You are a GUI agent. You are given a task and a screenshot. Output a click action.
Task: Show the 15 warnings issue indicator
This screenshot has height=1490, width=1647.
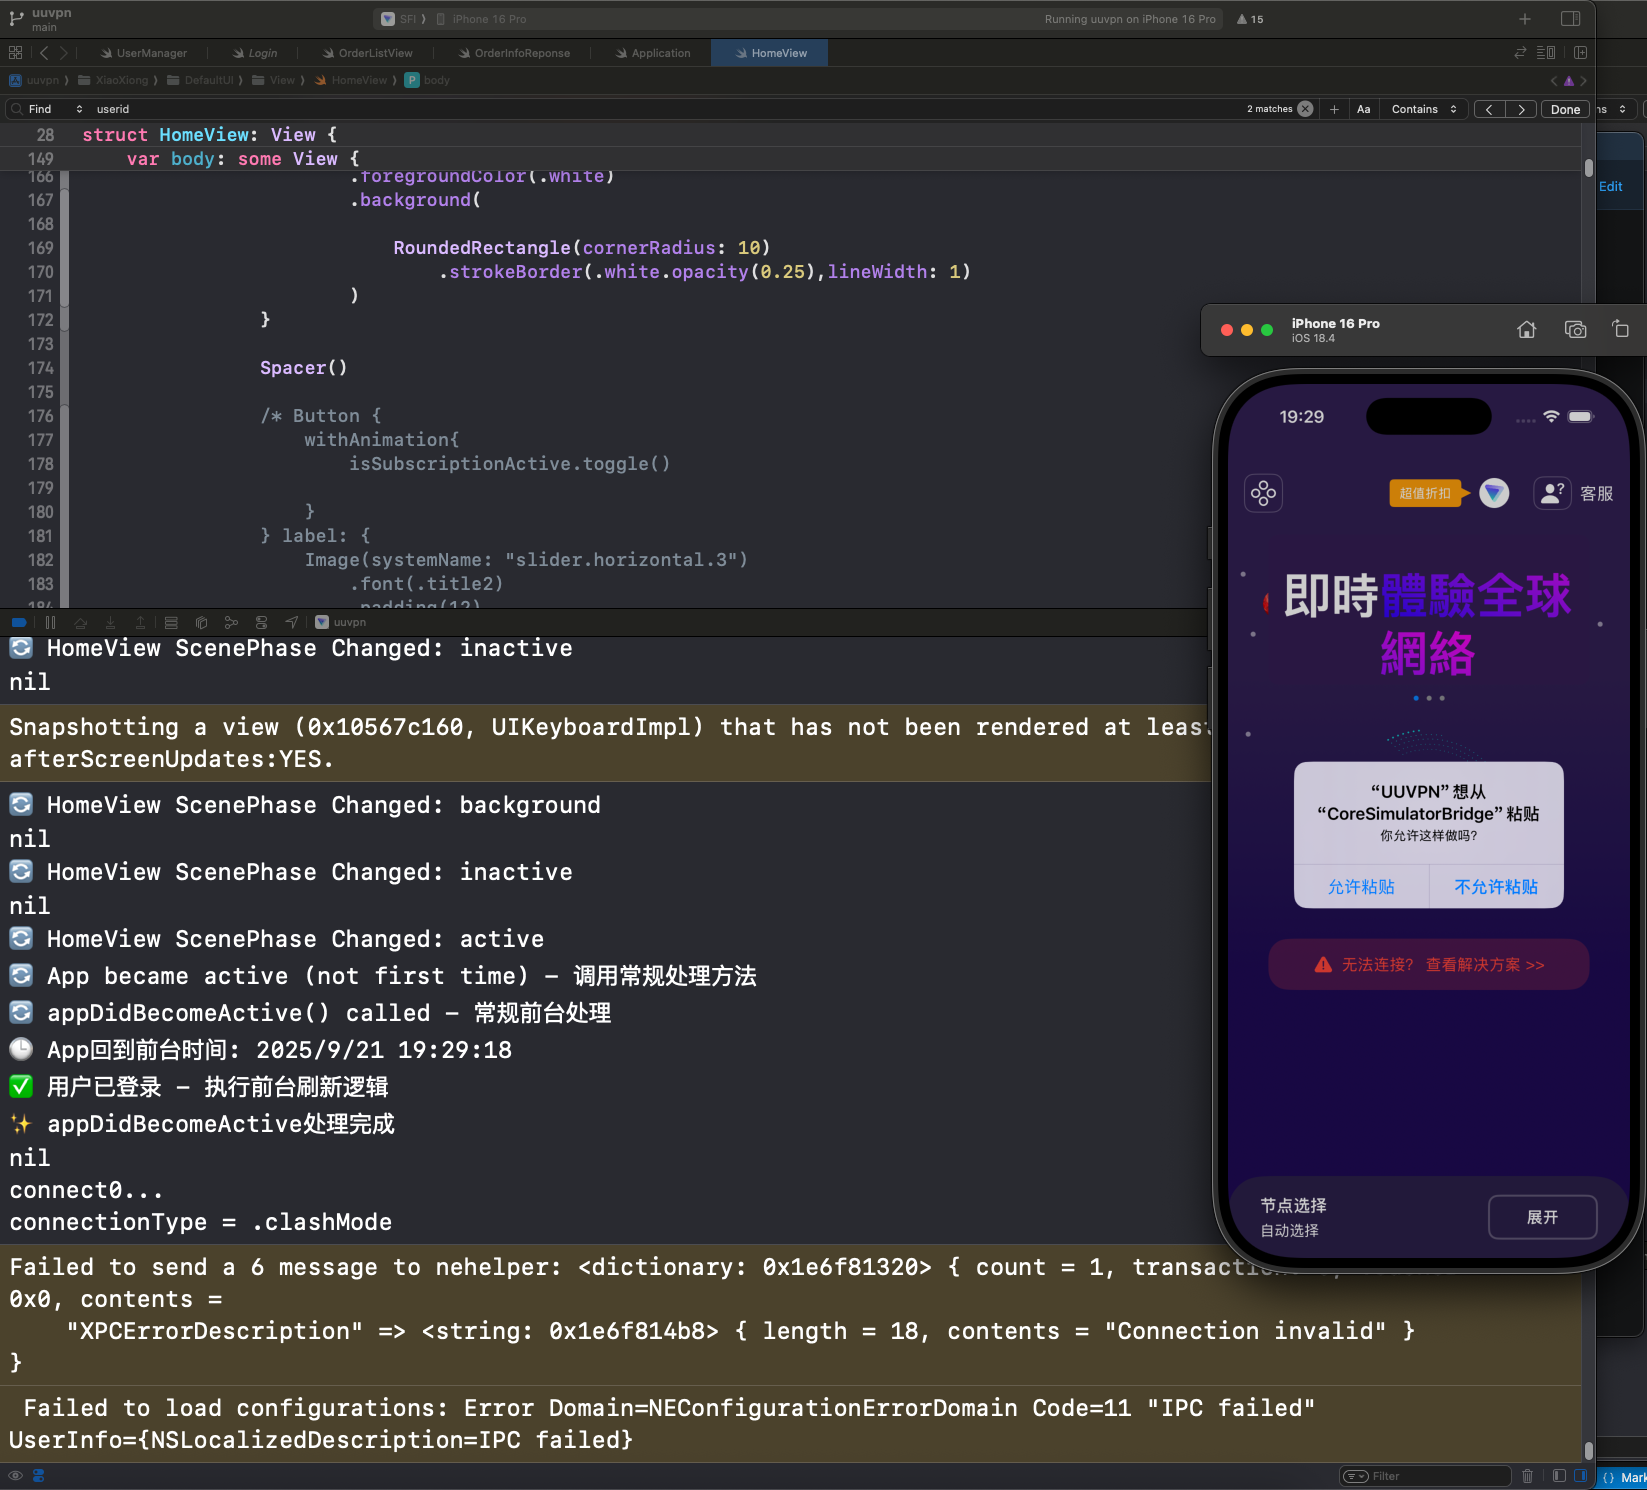pyautogui.click(x=1250, y=19)
